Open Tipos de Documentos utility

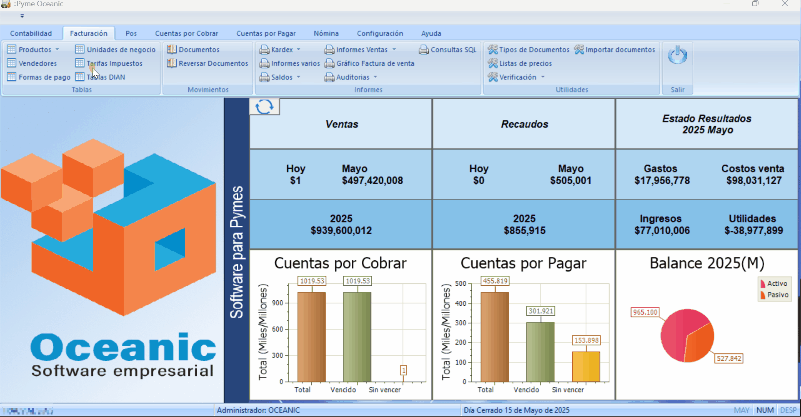tap(533, 49)
